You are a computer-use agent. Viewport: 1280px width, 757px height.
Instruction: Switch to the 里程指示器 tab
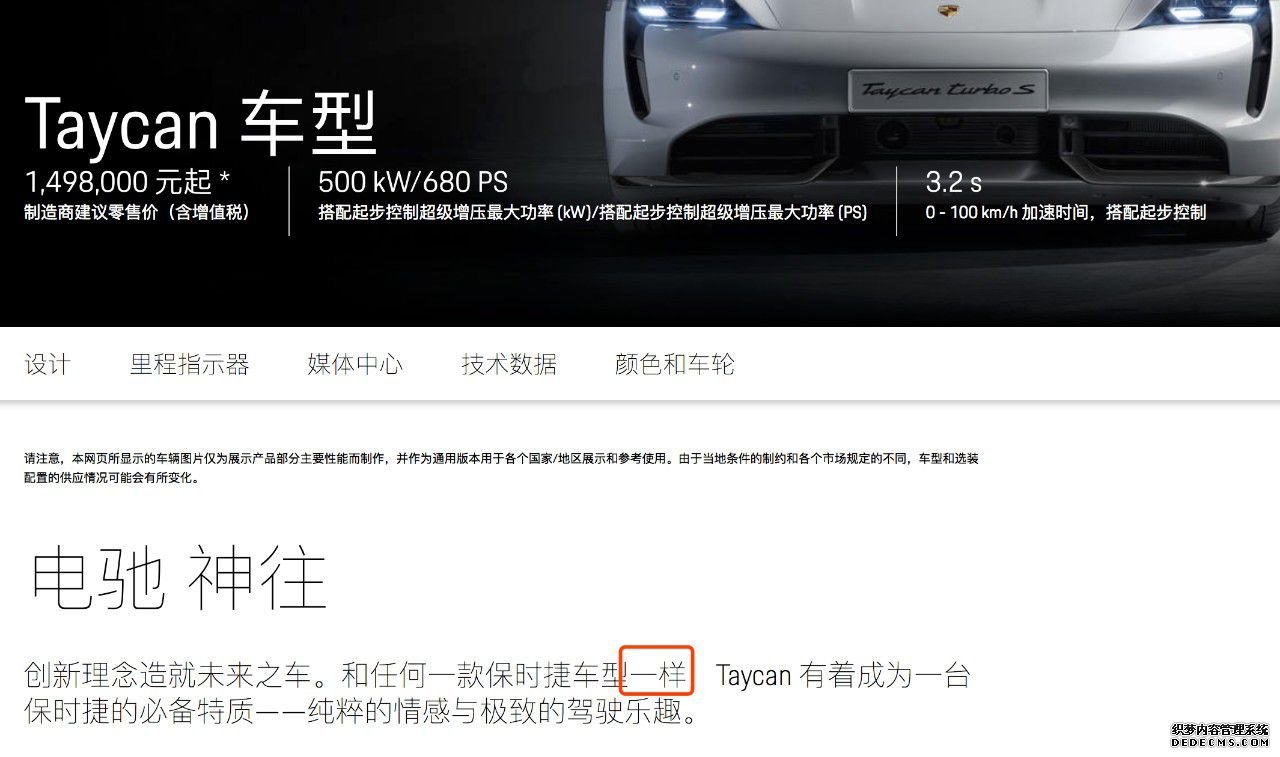(x=189, y=364)
